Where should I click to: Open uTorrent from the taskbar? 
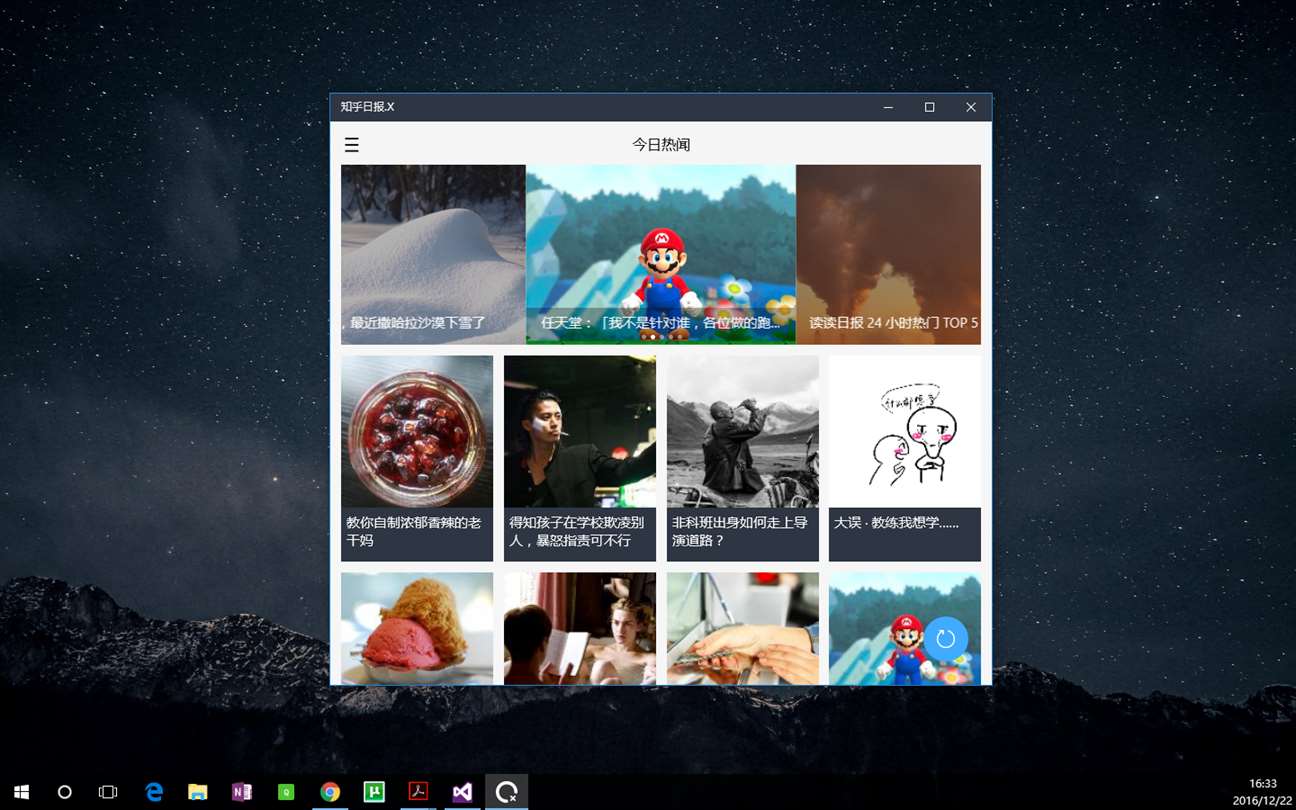click(374, 792)
